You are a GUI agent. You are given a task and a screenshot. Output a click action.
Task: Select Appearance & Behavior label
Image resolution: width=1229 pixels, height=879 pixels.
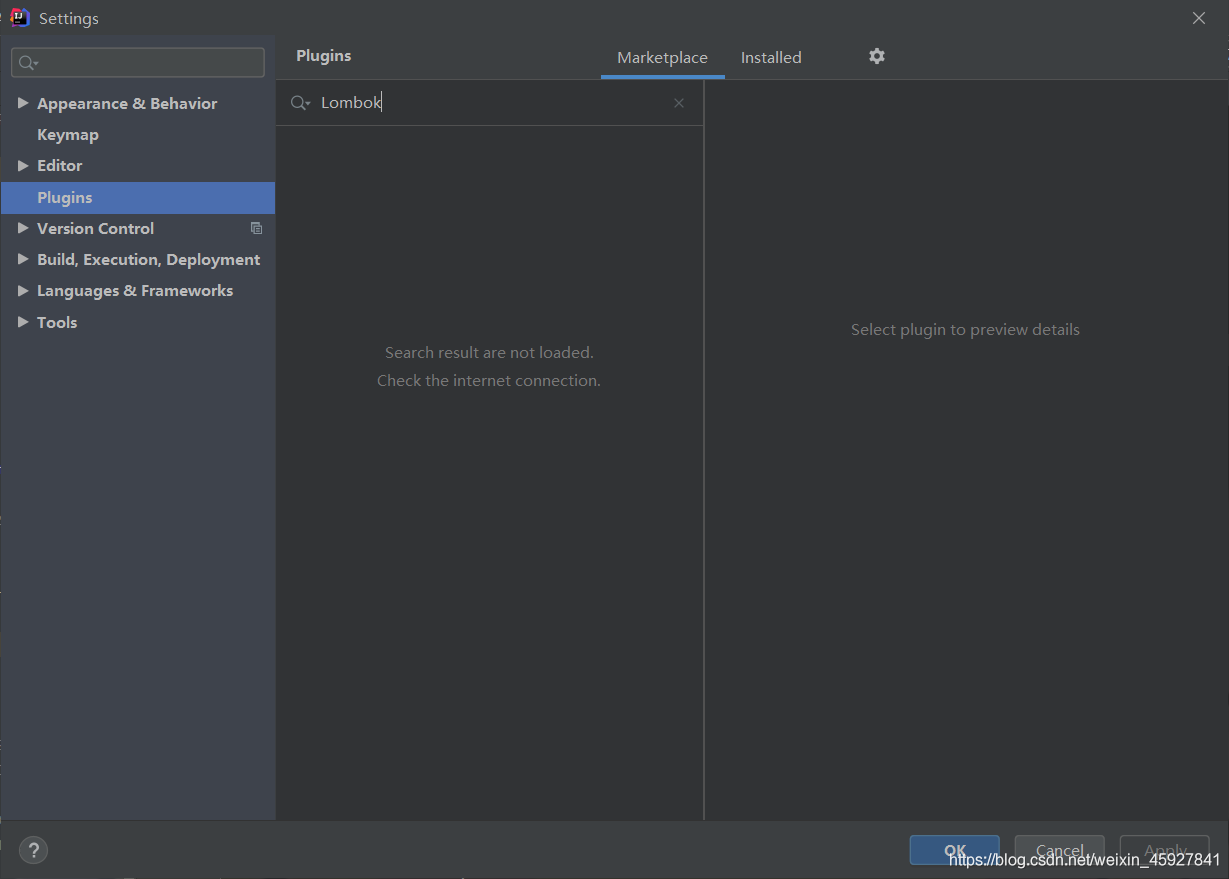(x=127, y=103)
